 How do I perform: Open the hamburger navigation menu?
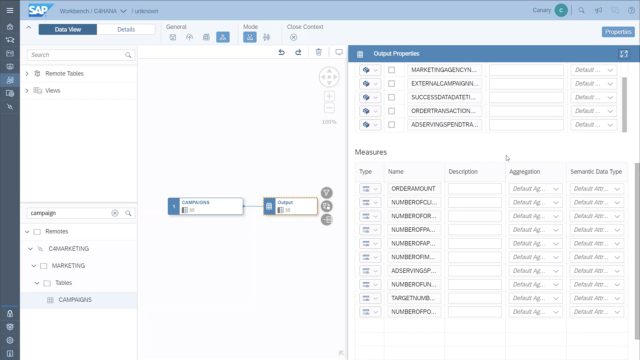pyautogui.click(x=10, y=11)
